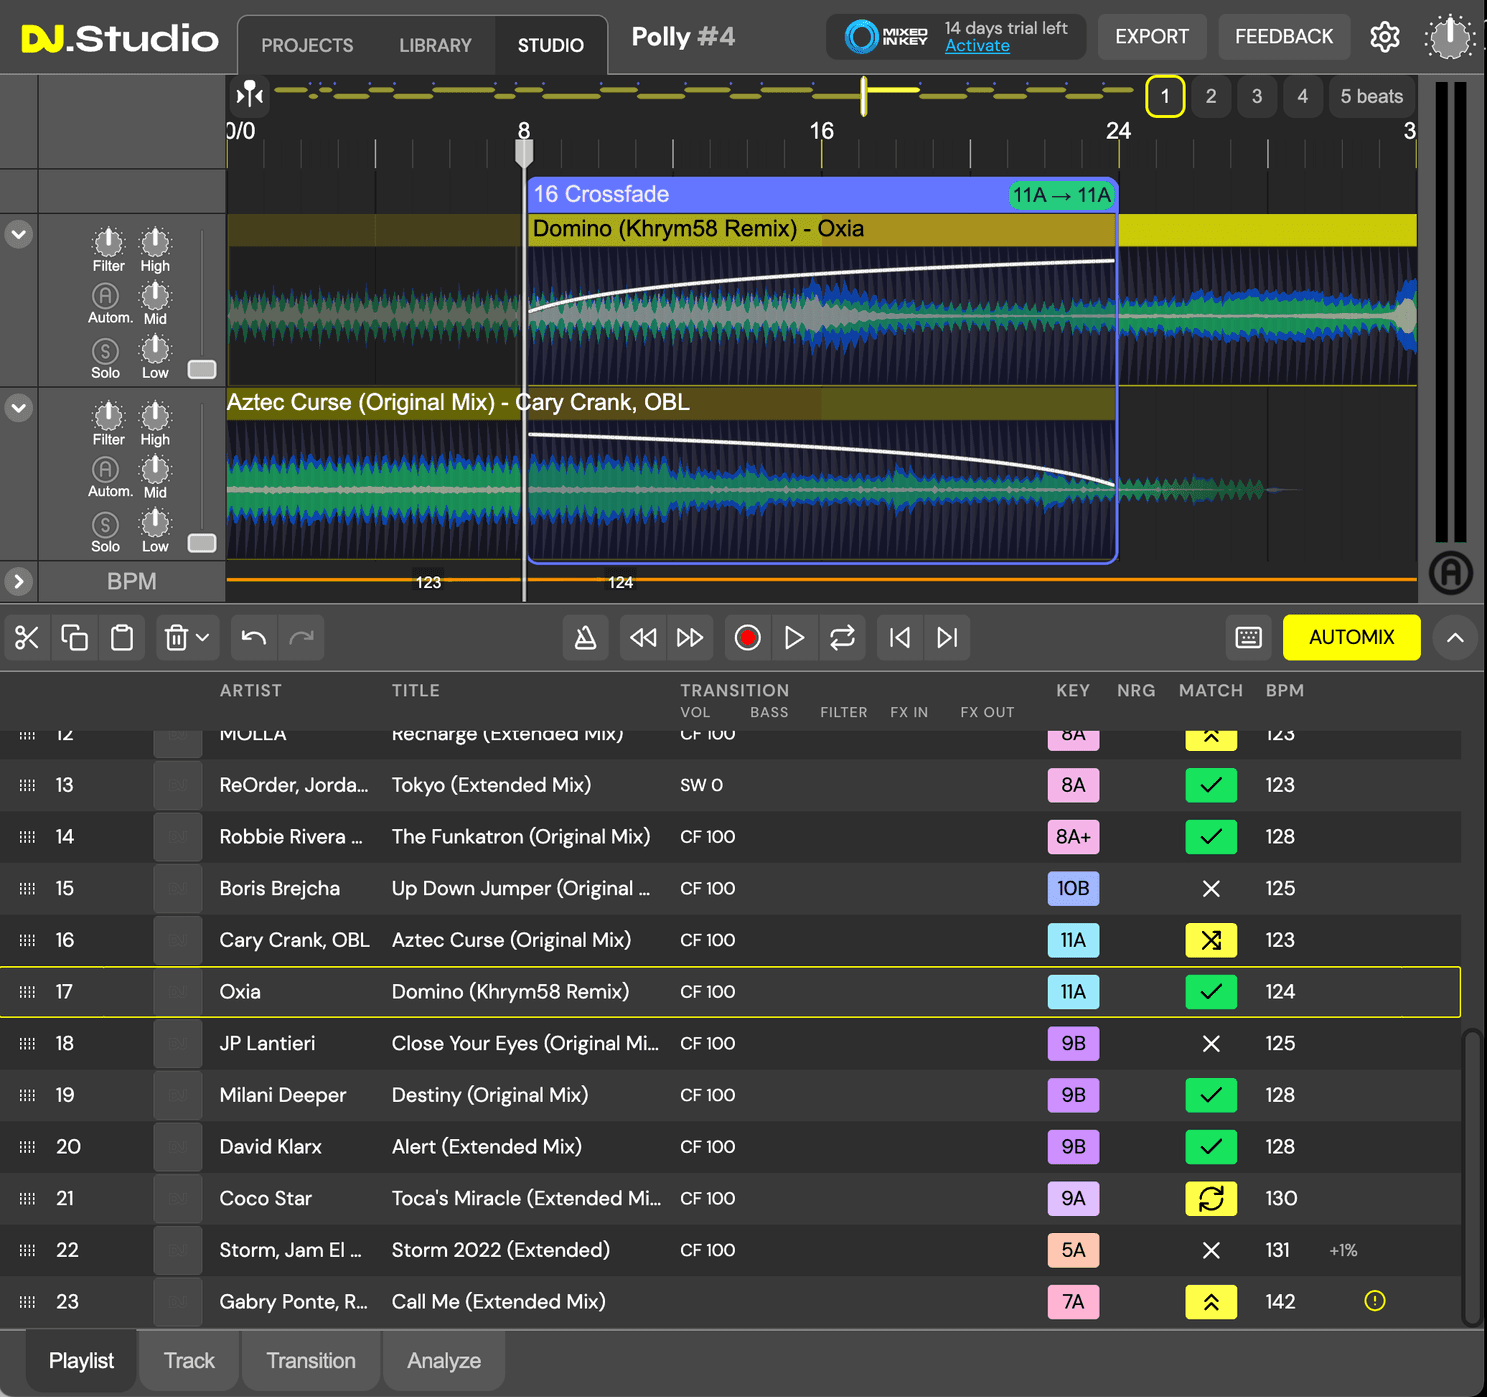Click yellow shuffle match icon for Aztec Curse
Viewport: 1487px width, 1397px height.
pyautogui.click(x=1211, y=940)
